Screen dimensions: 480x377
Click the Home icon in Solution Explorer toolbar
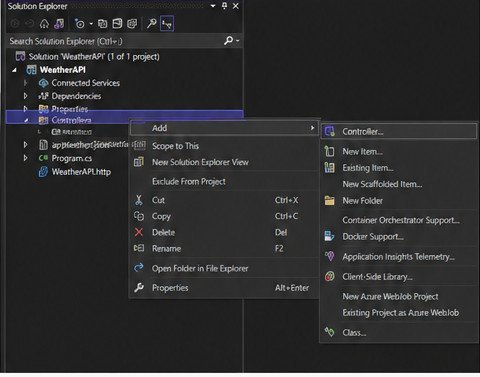click(44, 24)
